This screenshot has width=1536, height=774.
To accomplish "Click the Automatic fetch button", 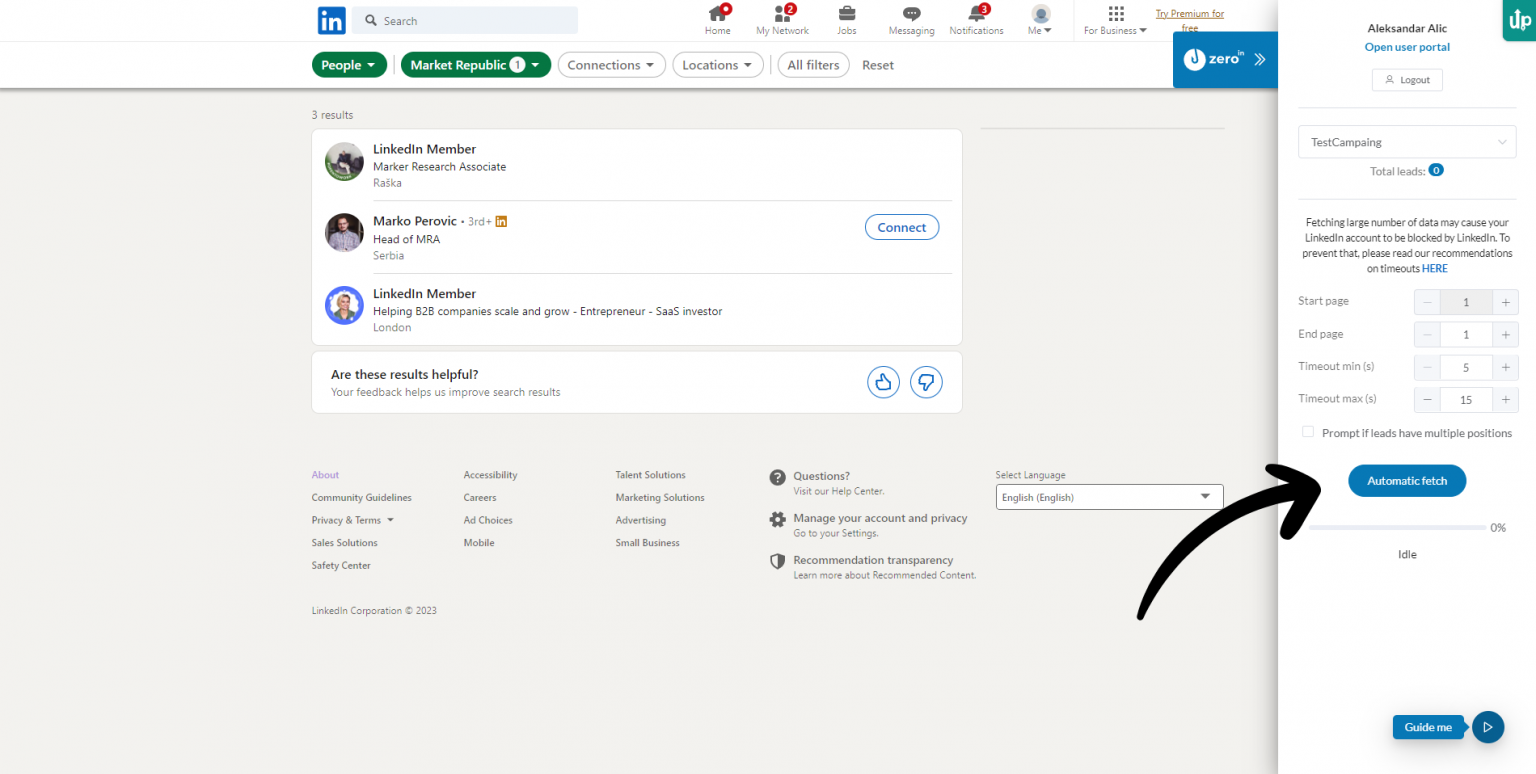I will (1406, 481).
